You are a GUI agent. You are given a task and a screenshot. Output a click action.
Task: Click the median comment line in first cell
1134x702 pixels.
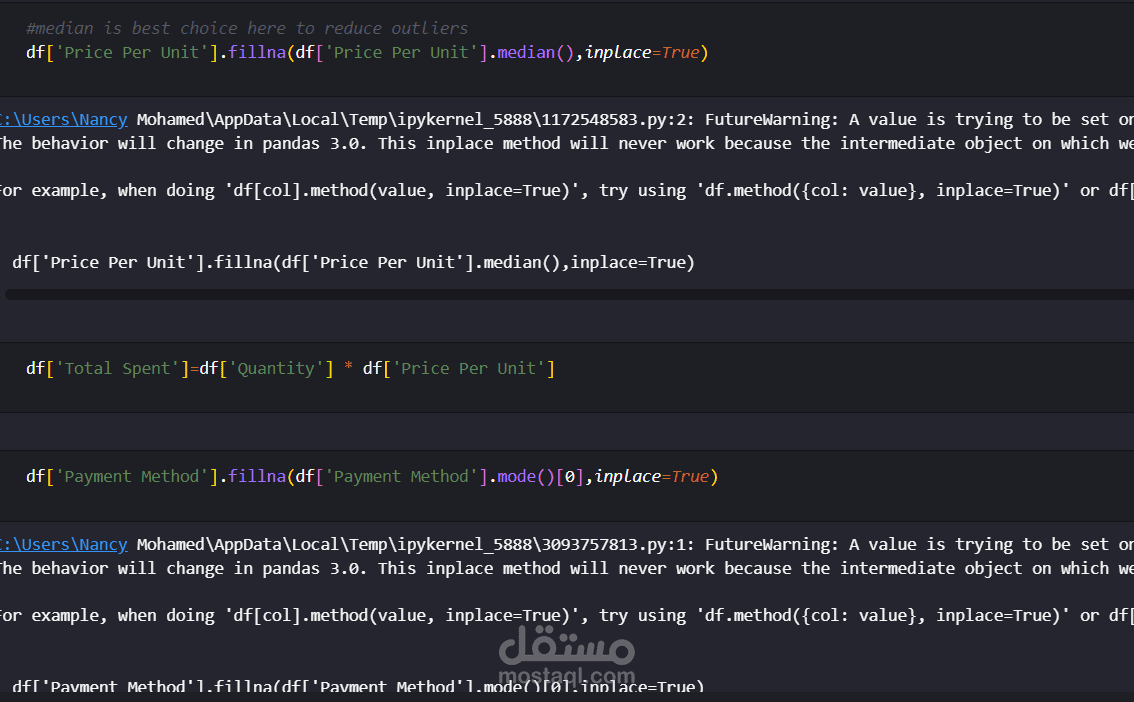[247, 28]
